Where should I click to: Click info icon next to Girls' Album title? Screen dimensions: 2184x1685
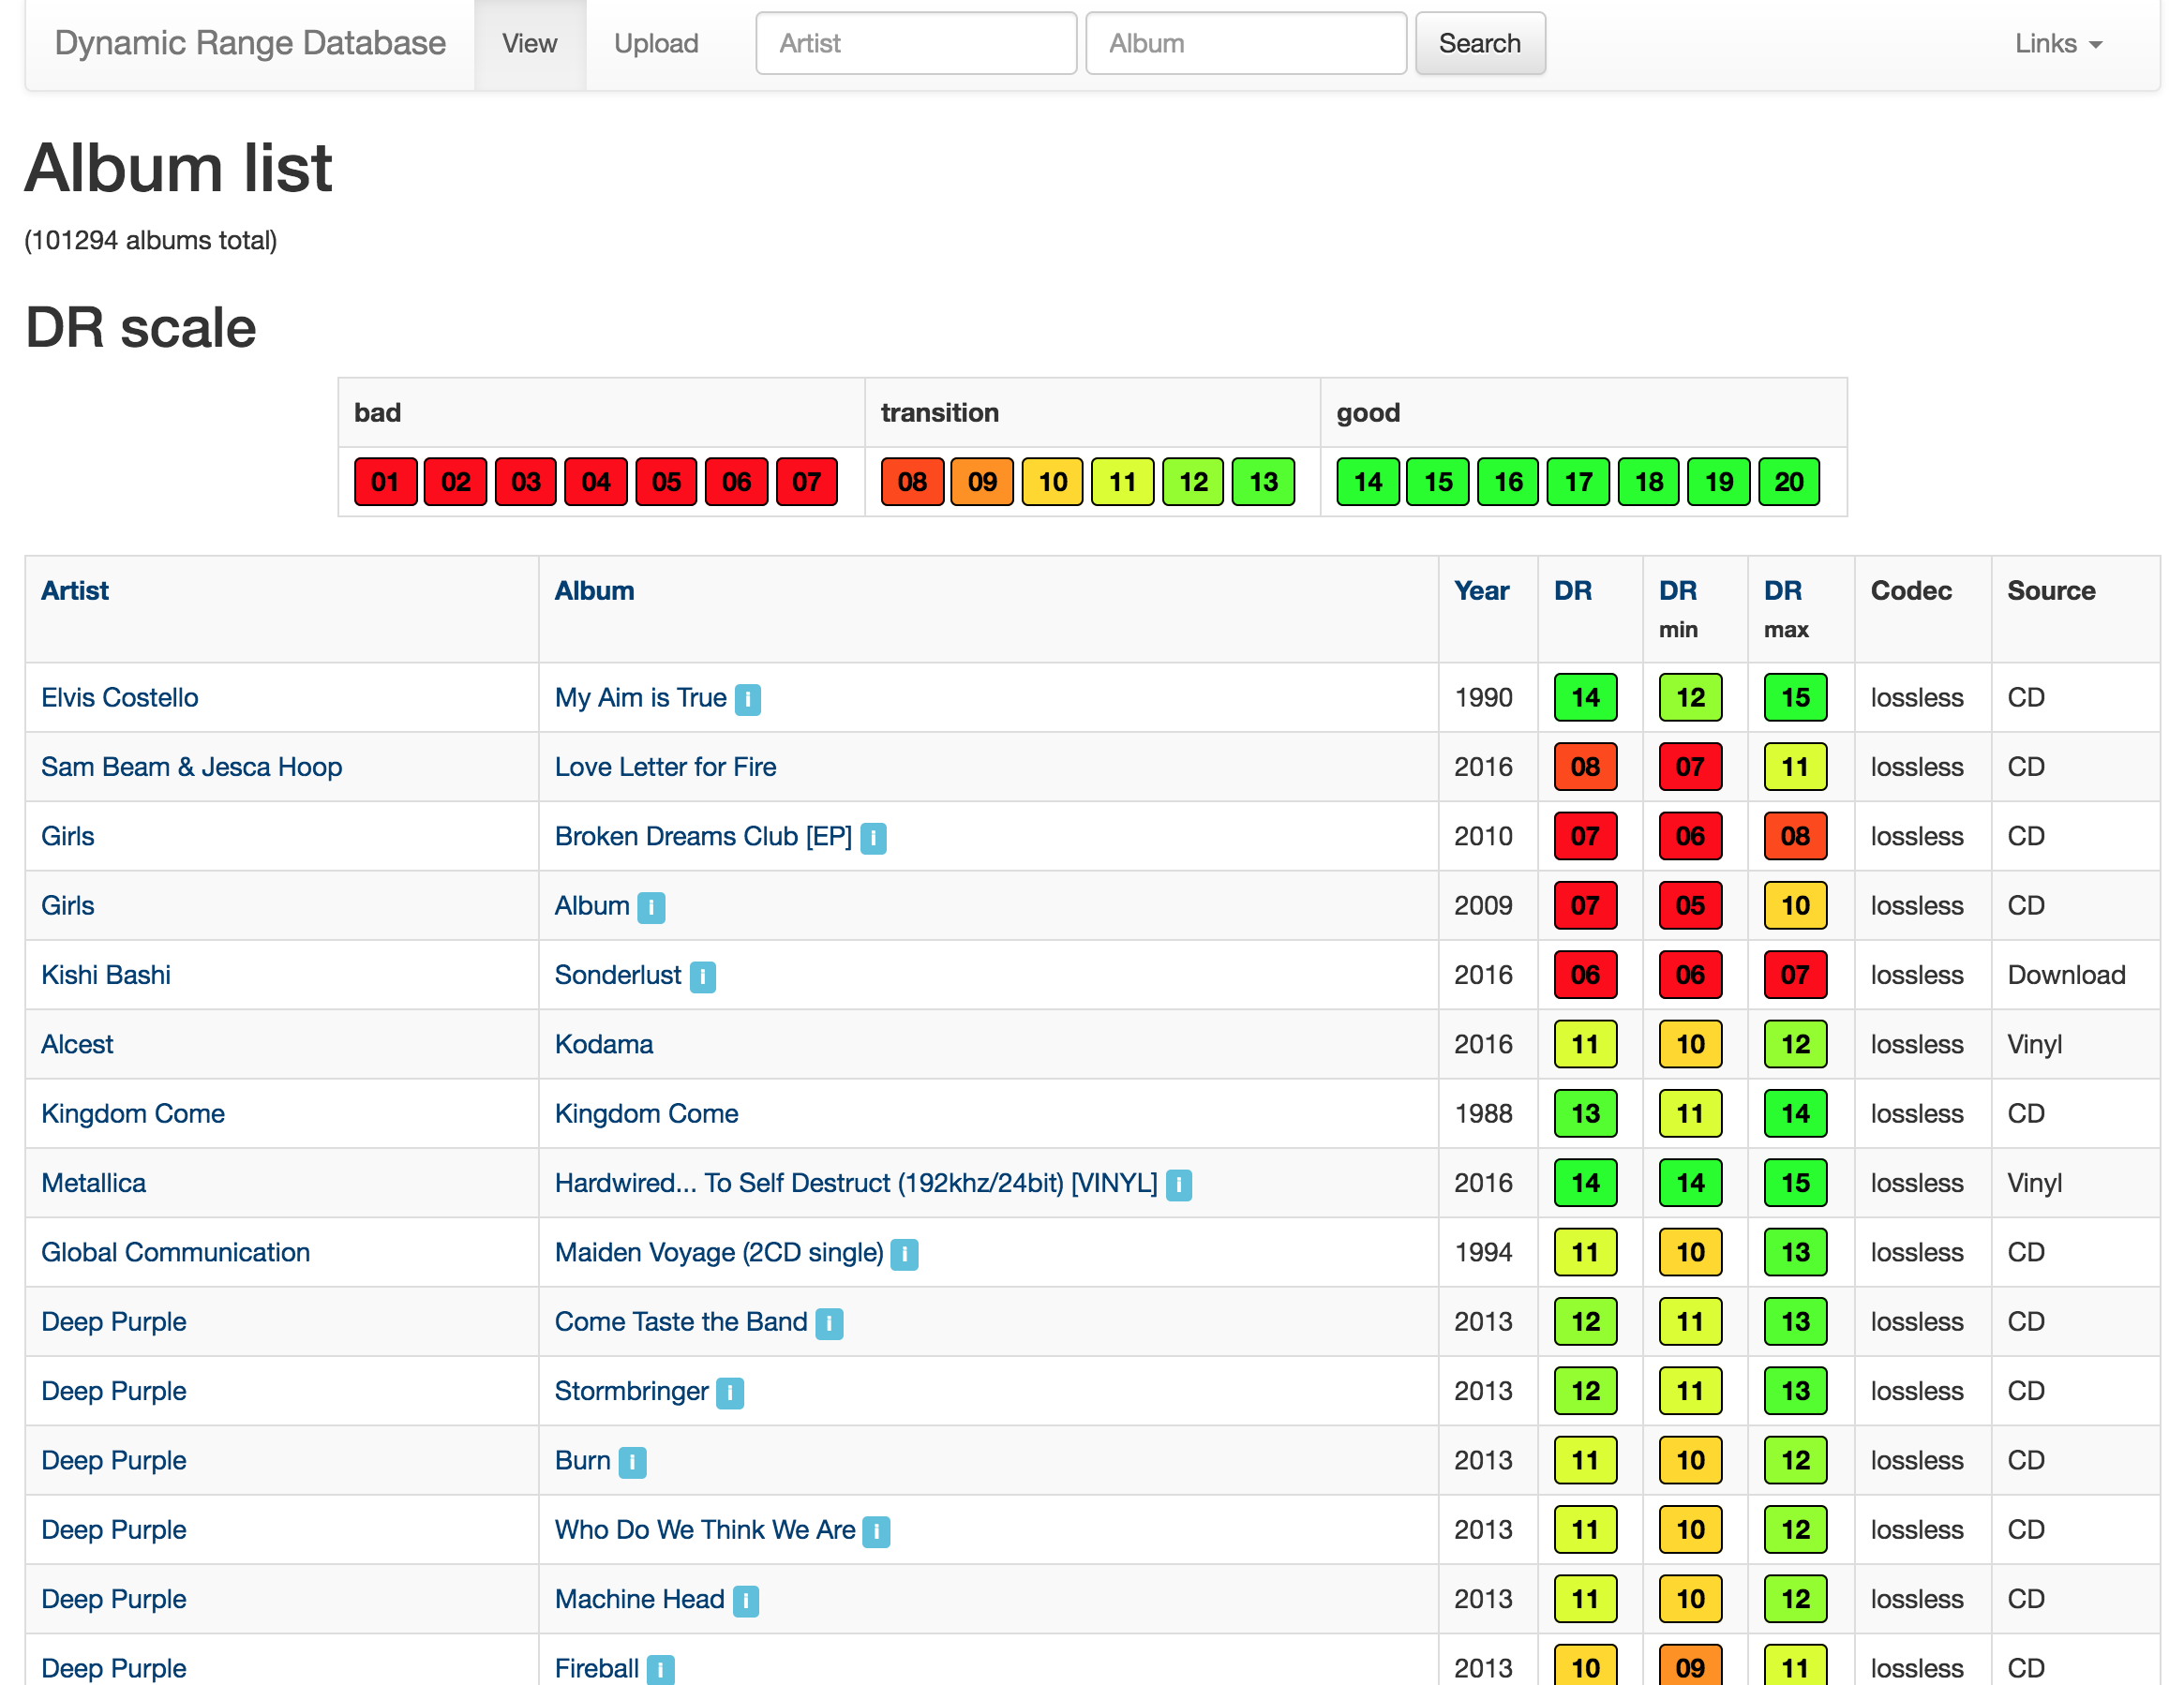(x=651, y=907)
